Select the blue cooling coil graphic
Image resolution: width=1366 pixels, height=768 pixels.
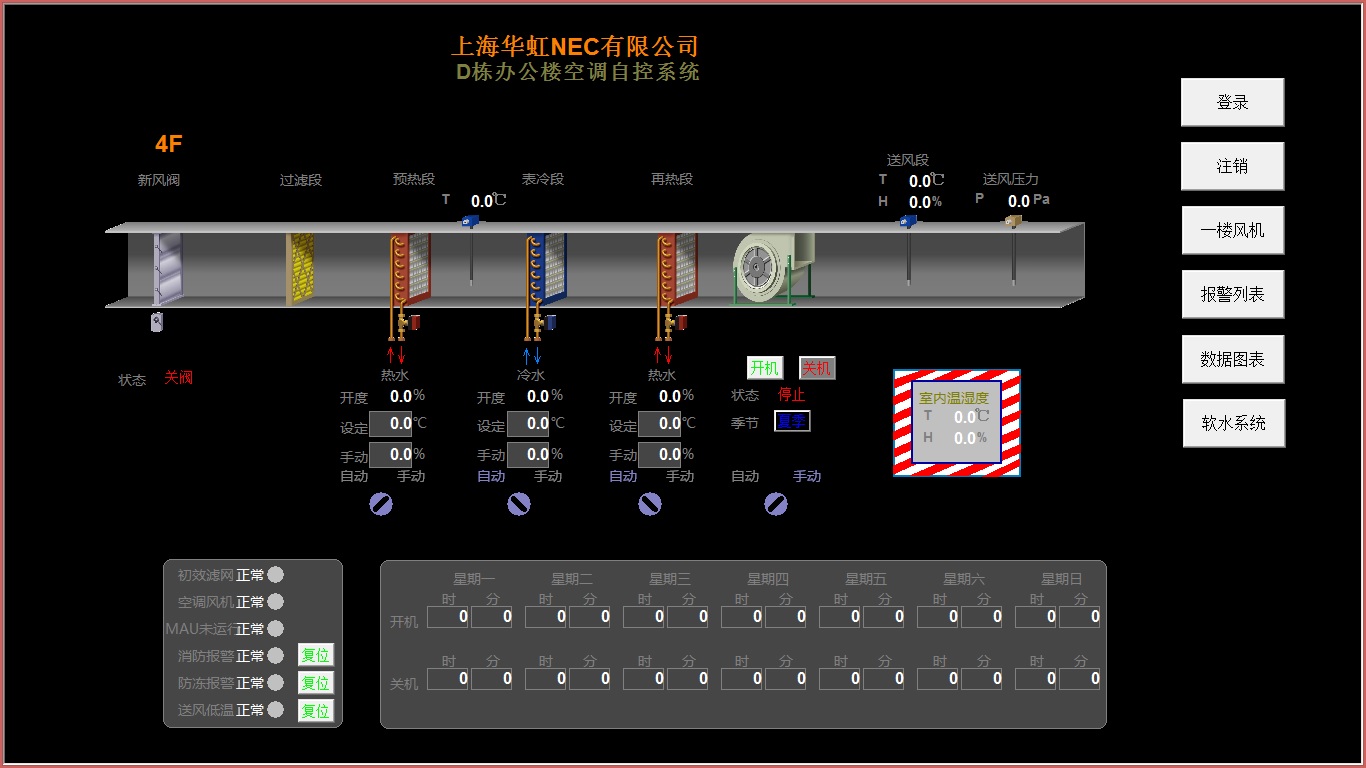[546, 268]
